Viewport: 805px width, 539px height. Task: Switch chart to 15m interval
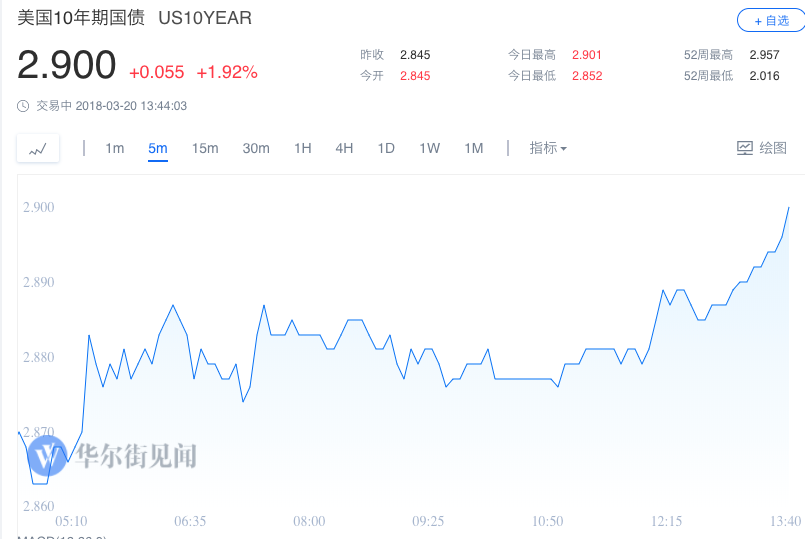coord(205,148)
